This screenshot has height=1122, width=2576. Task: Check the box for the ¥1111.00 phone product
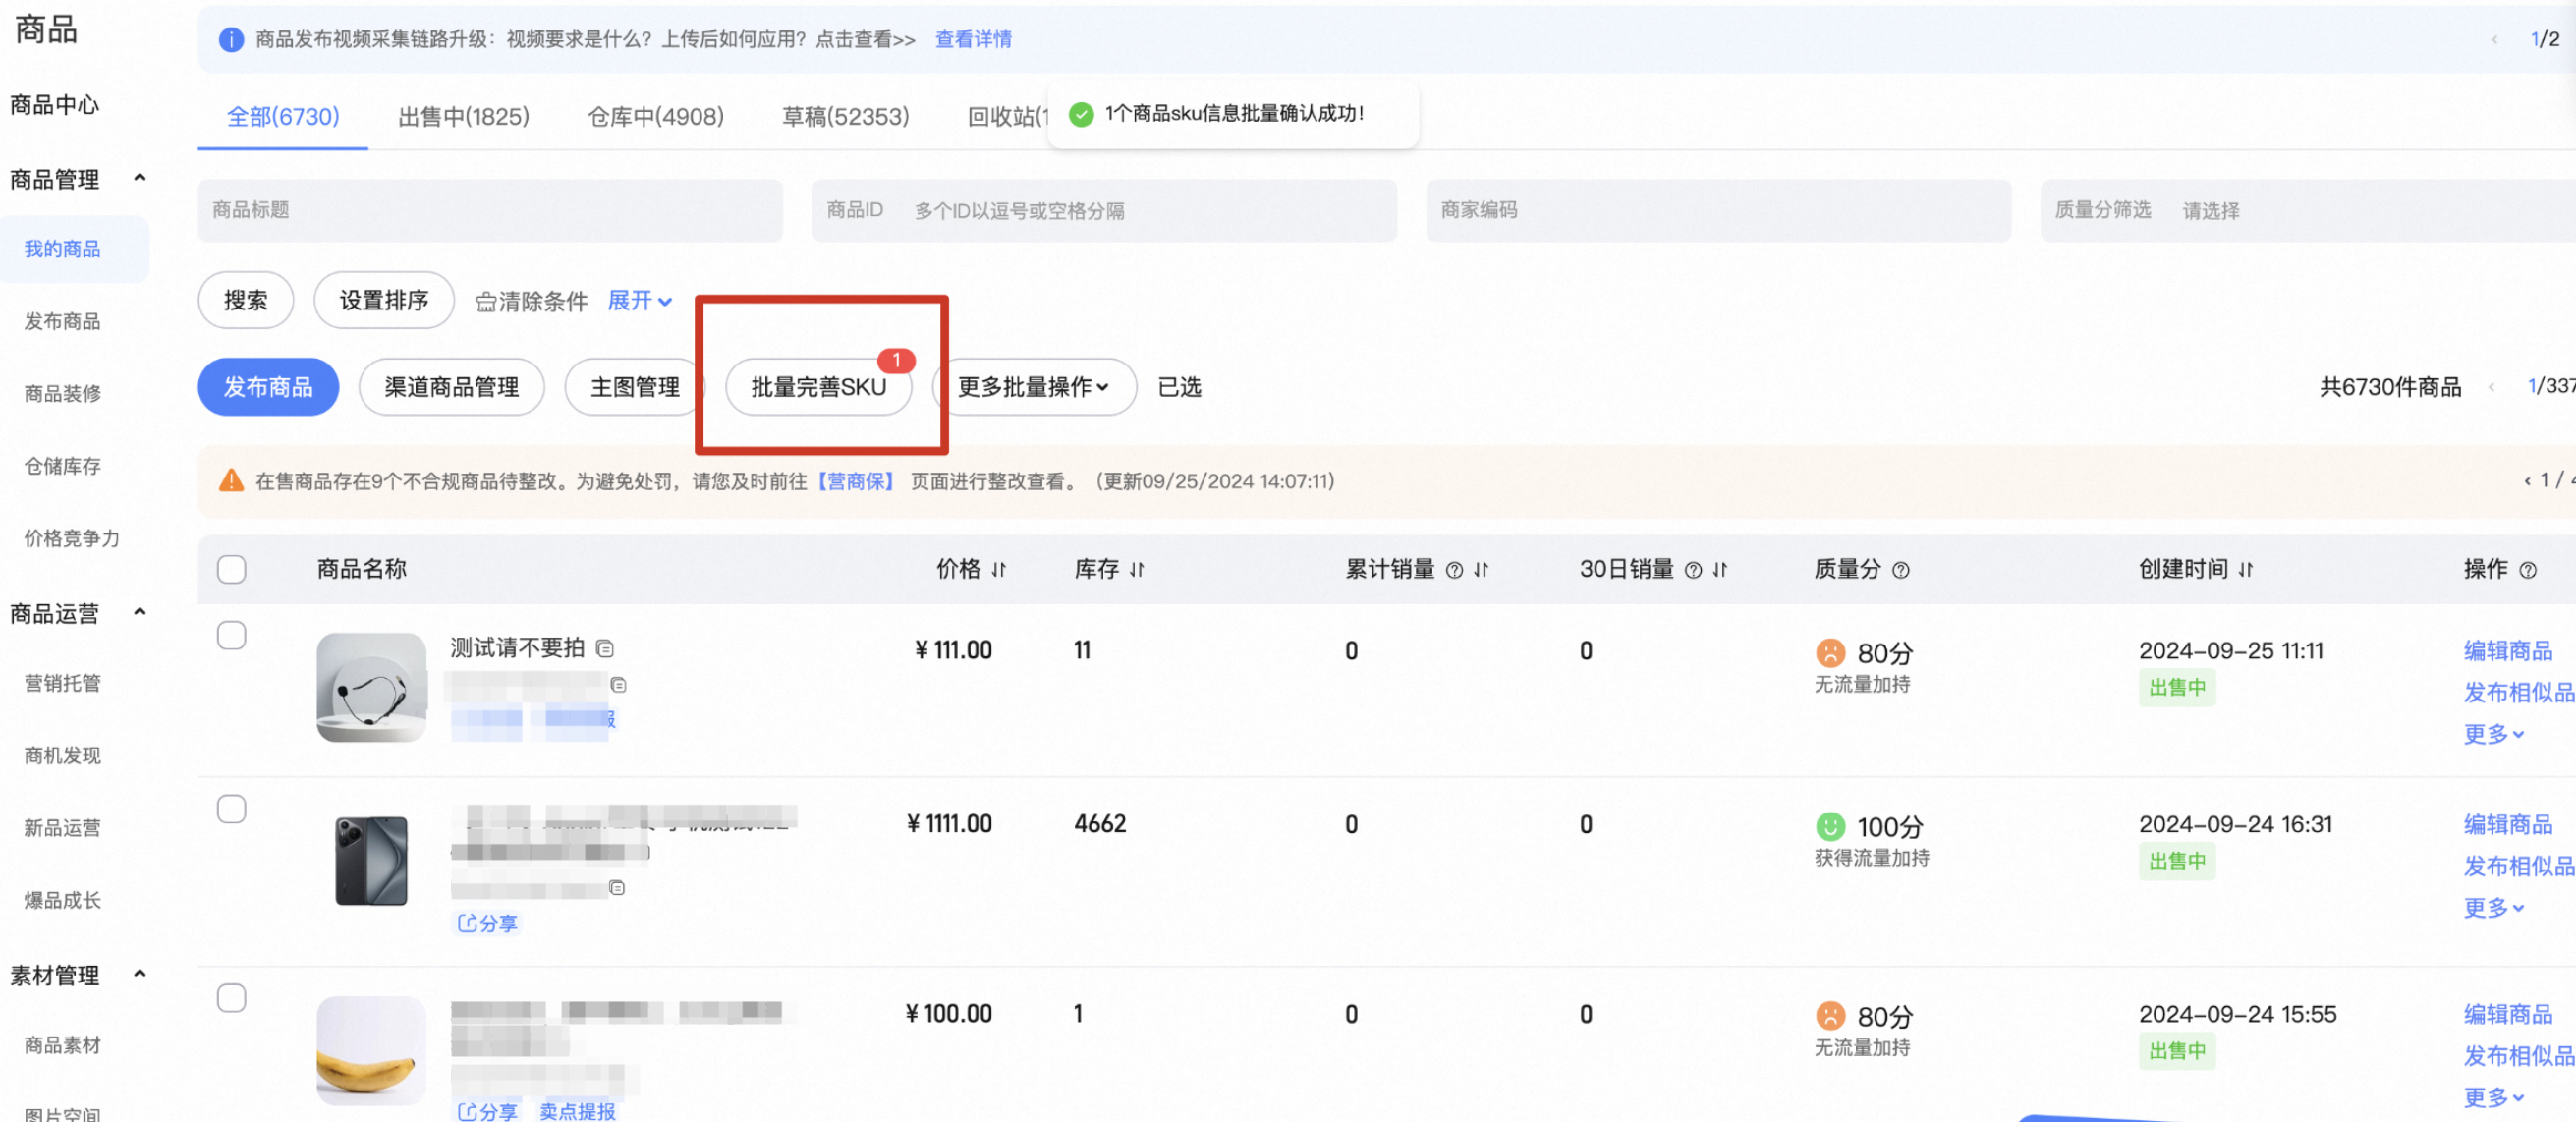tap(231, 808)
